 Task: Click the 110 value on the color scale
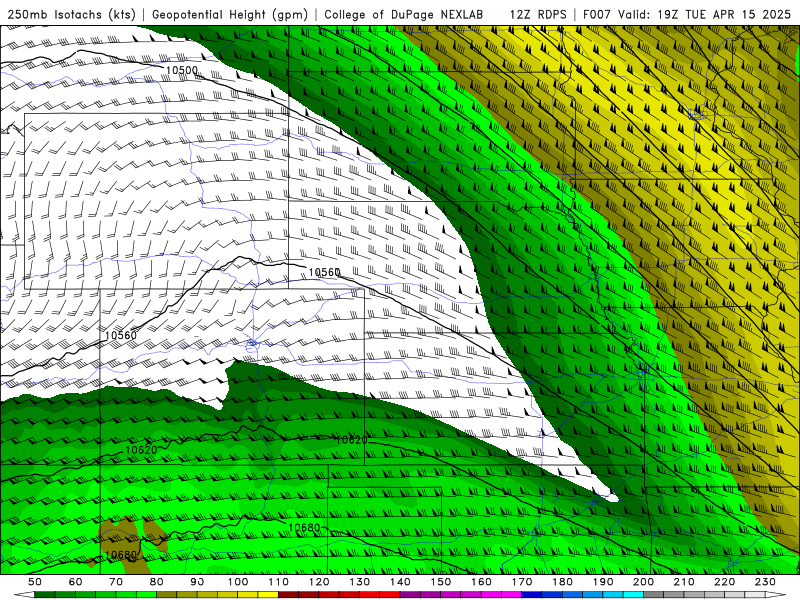click(279, 582)
